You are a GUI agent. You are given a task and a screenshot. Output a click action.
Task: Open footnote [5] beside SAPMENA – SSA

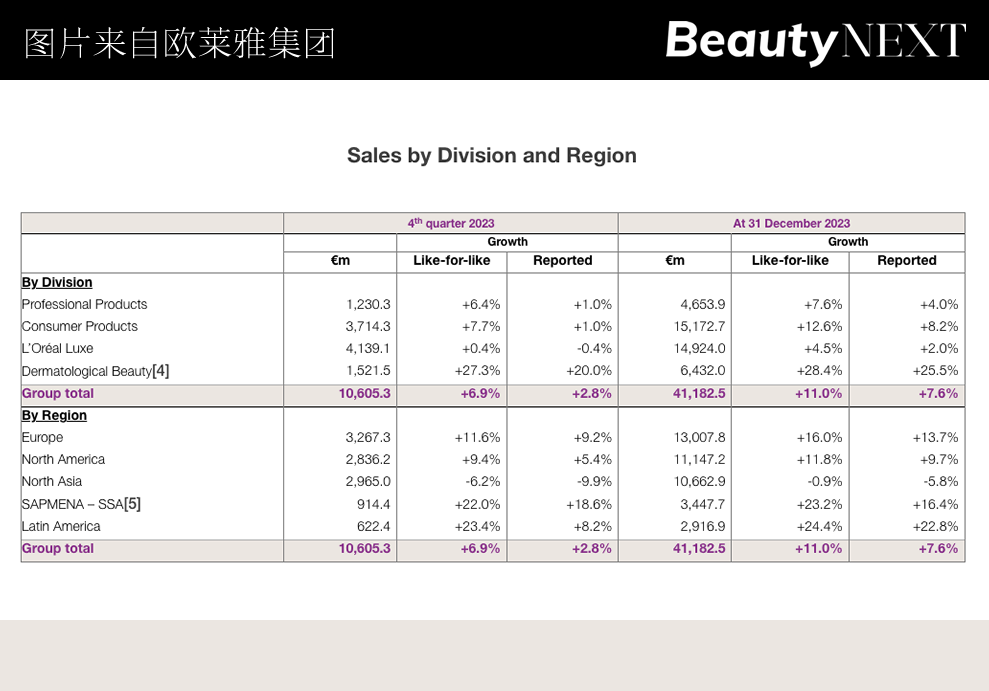coord(132,504)
